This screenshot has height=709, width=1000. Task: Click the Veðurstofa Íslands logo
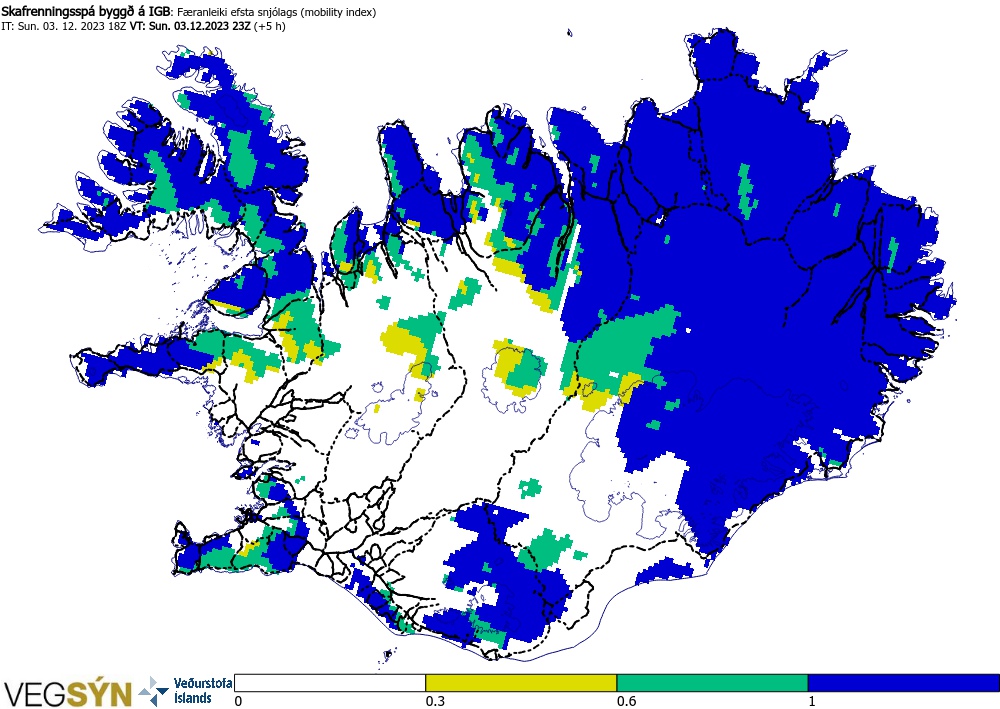pos(186,691)
